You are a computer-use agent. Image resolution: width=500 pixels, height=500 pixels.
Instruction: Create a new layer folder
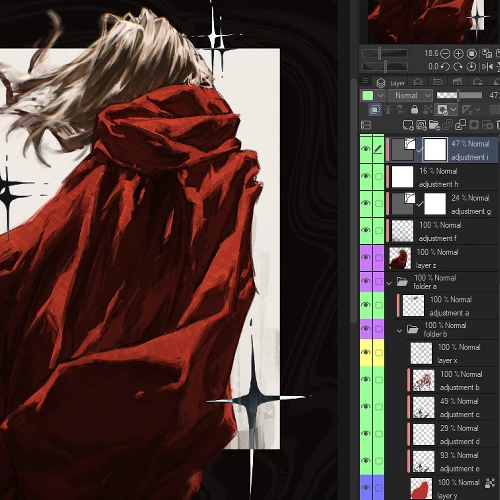[434, 125]
